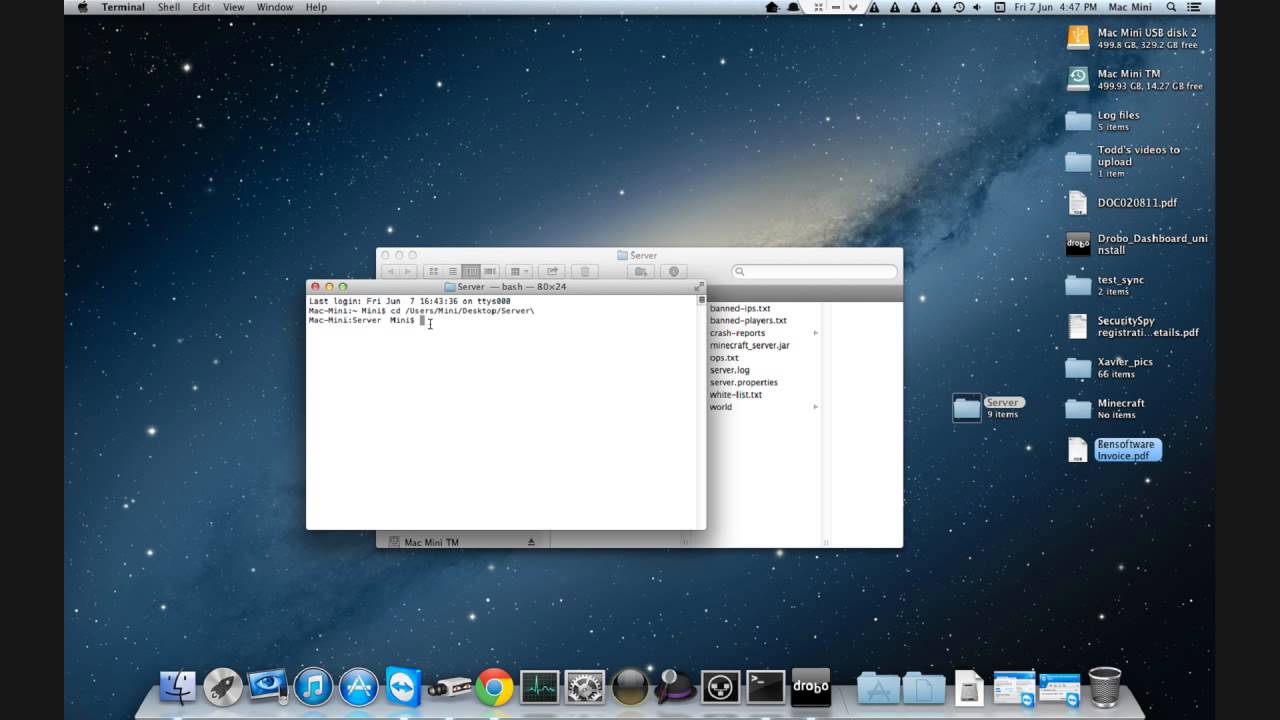Click the Finder window search field

pyautogui.click(x=814, y=271)
